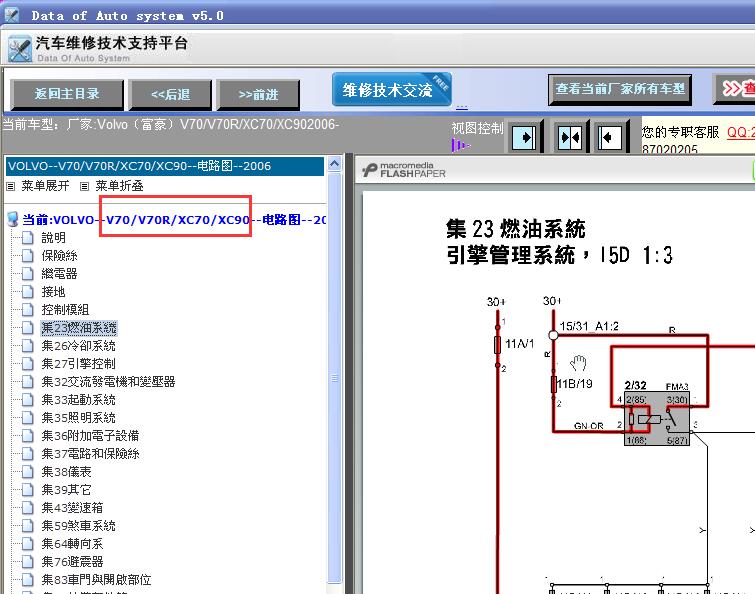Open the 控制模組 tree item
The width and height of the screenshot is (755, 594).
[65, 310]
